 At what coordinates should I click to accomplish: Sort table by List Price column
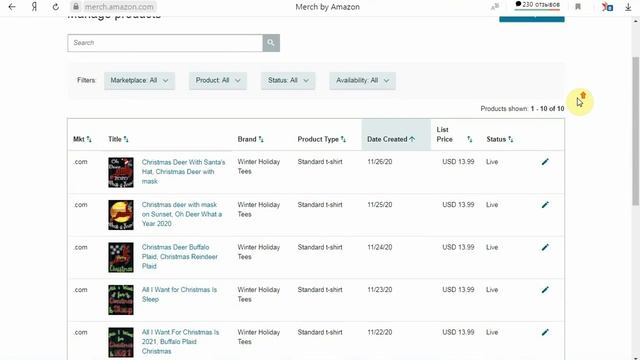coord(454,135)
